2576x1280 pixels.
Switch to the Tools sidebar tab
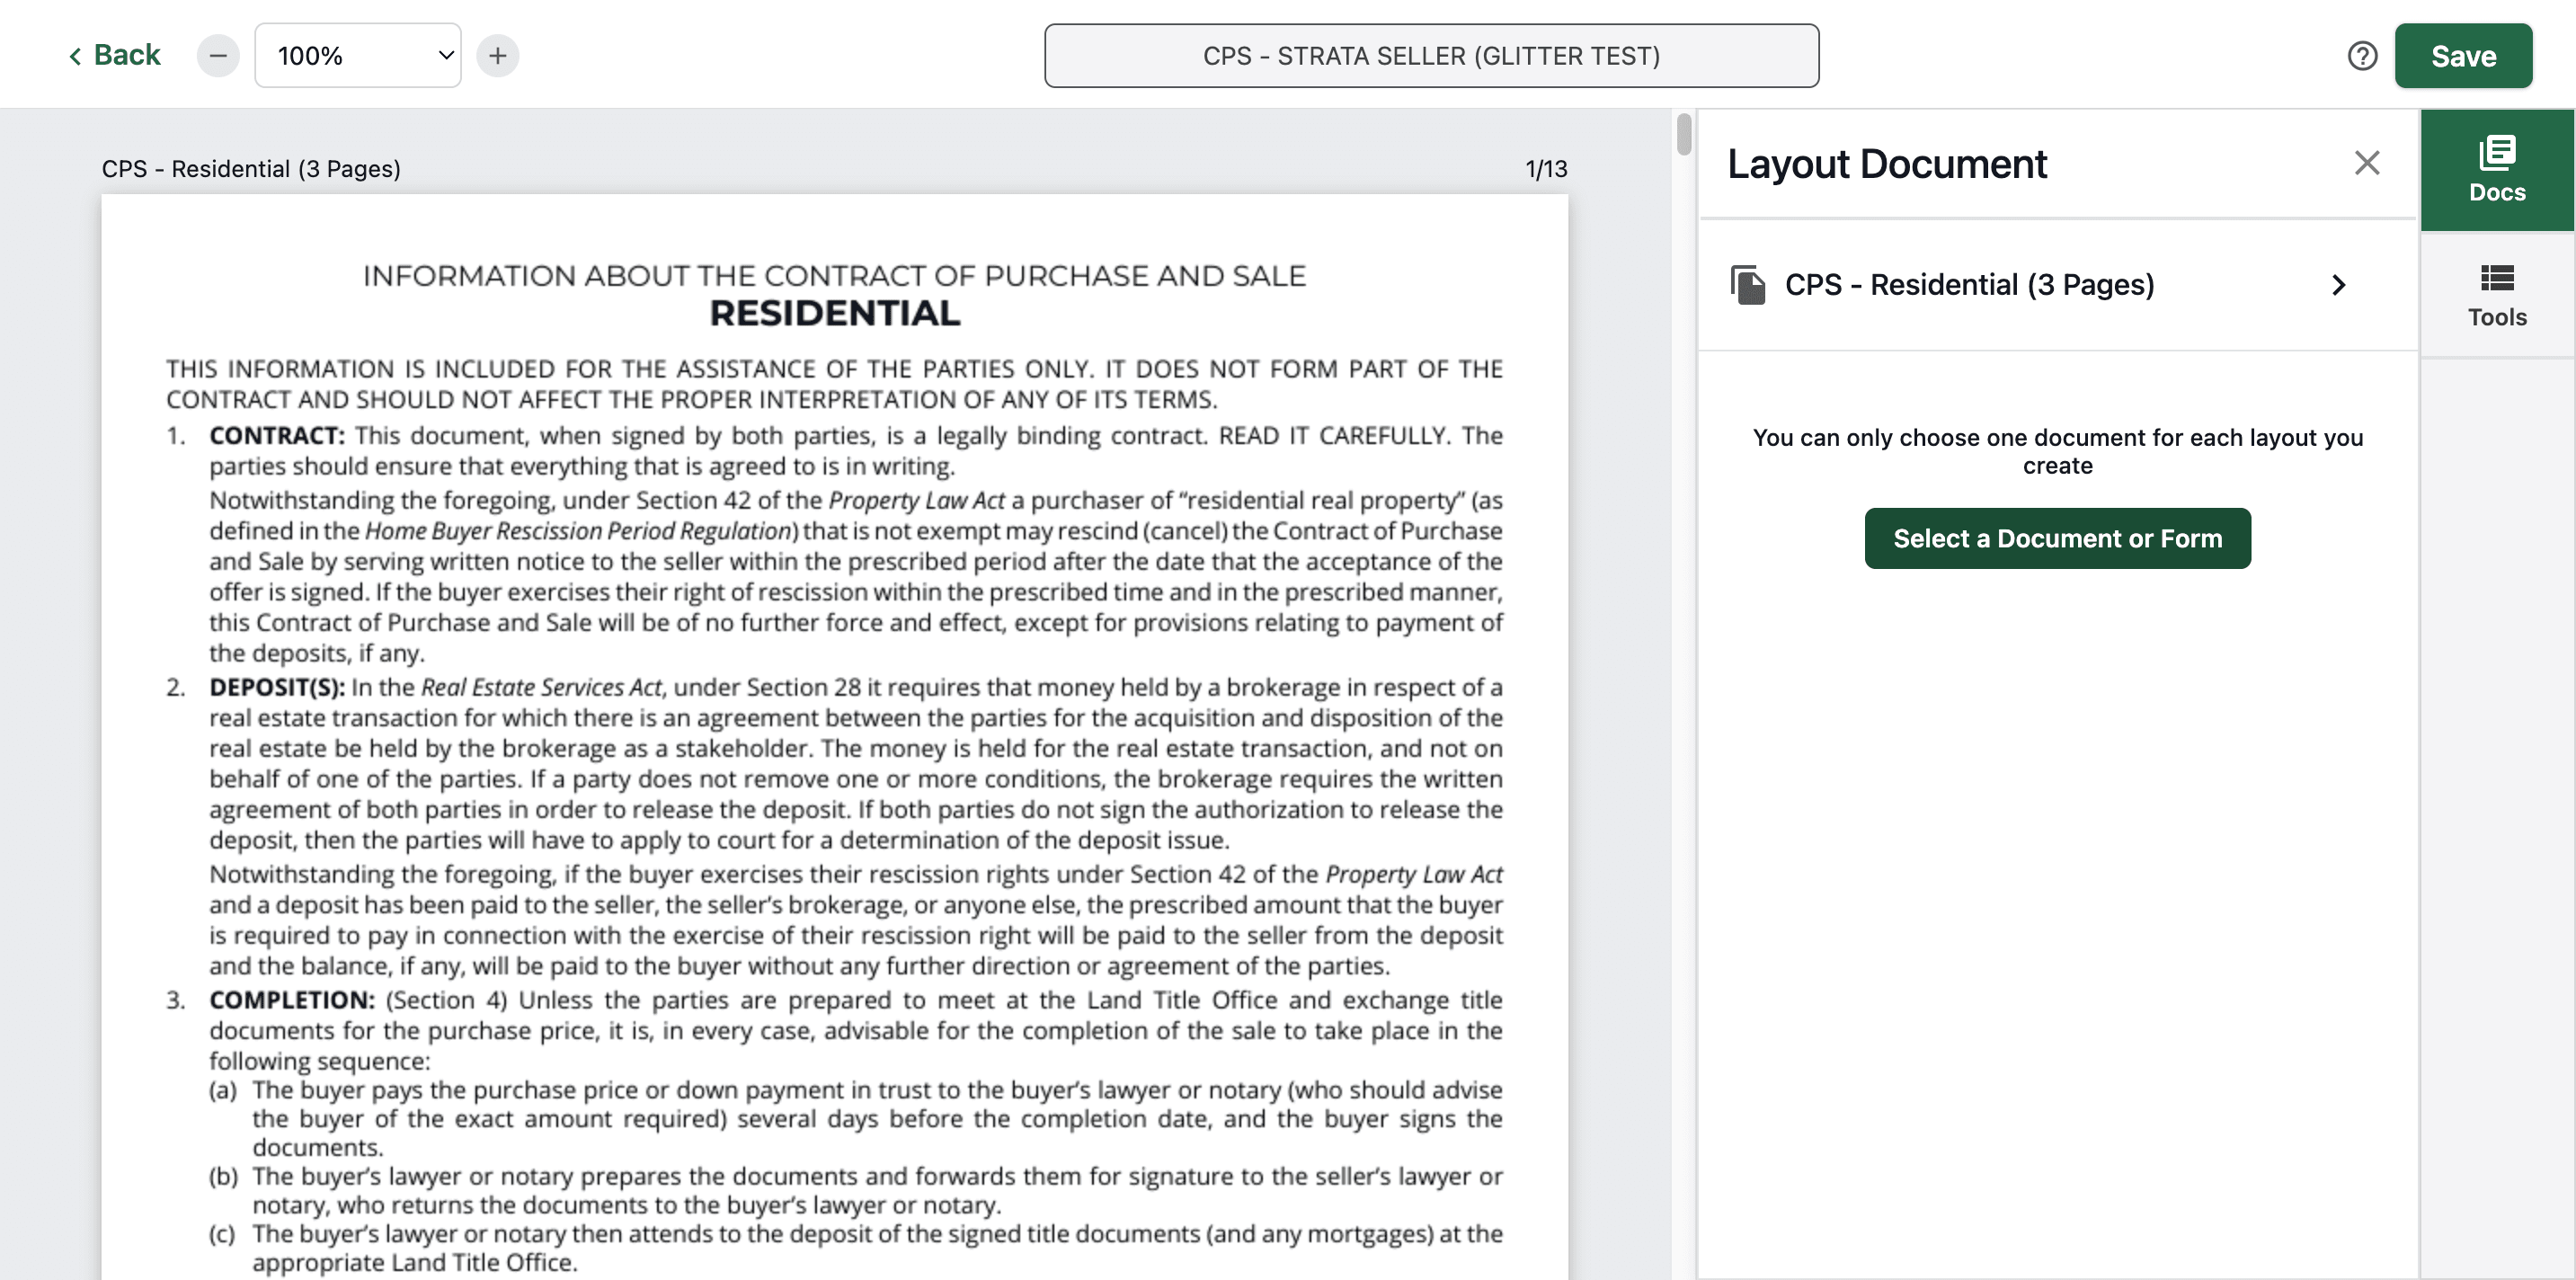pos(2497,296)
